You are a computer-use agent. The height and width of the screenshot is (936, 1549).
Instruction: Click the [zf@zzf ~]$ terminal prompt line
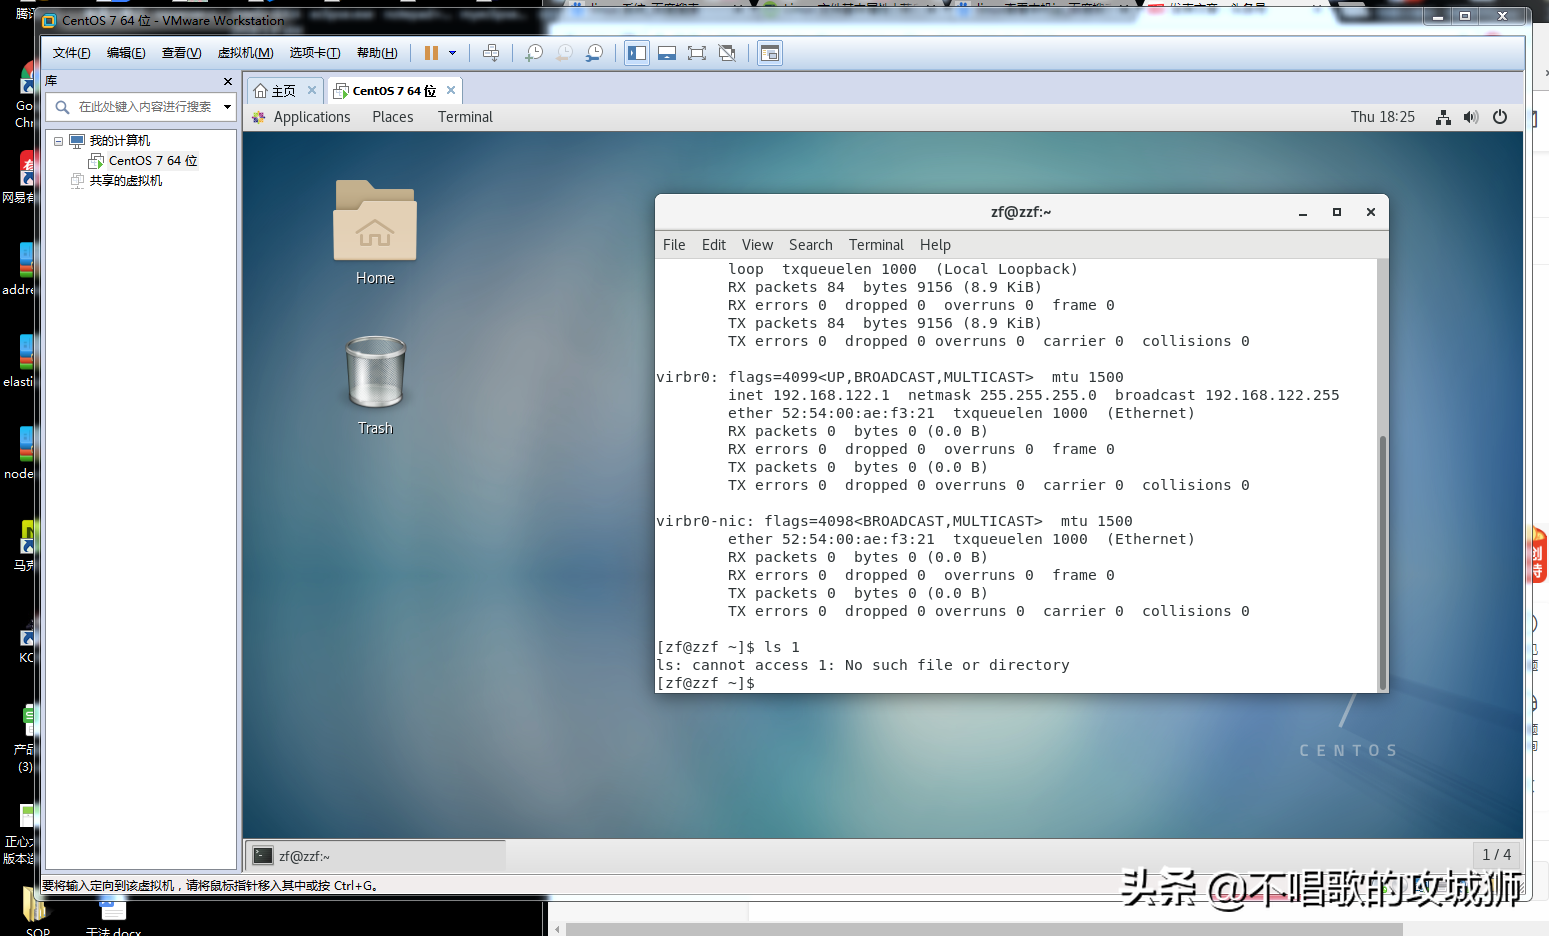click(x=706, y=683)
